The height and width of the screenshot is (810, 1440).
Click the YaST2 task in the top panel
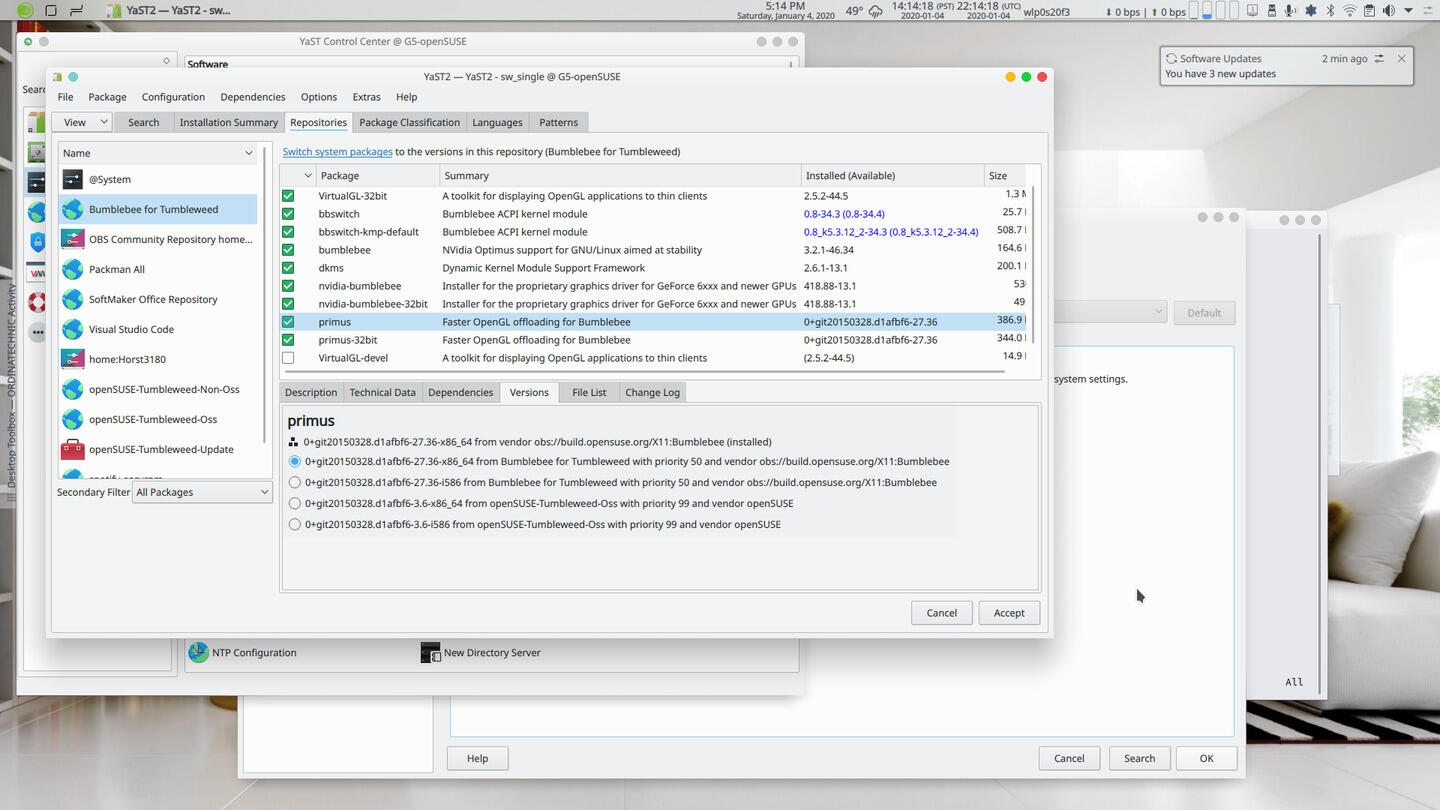(x=170, y=10)
